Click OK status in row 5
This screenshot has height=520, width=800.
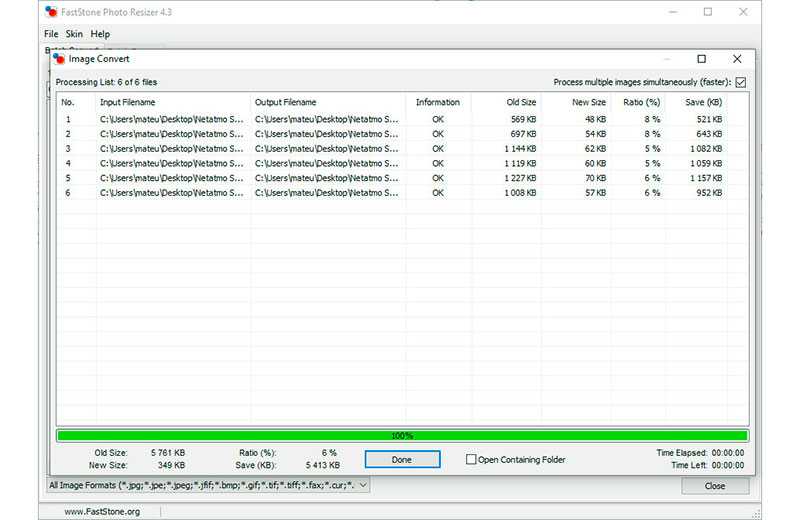point(438,178)
